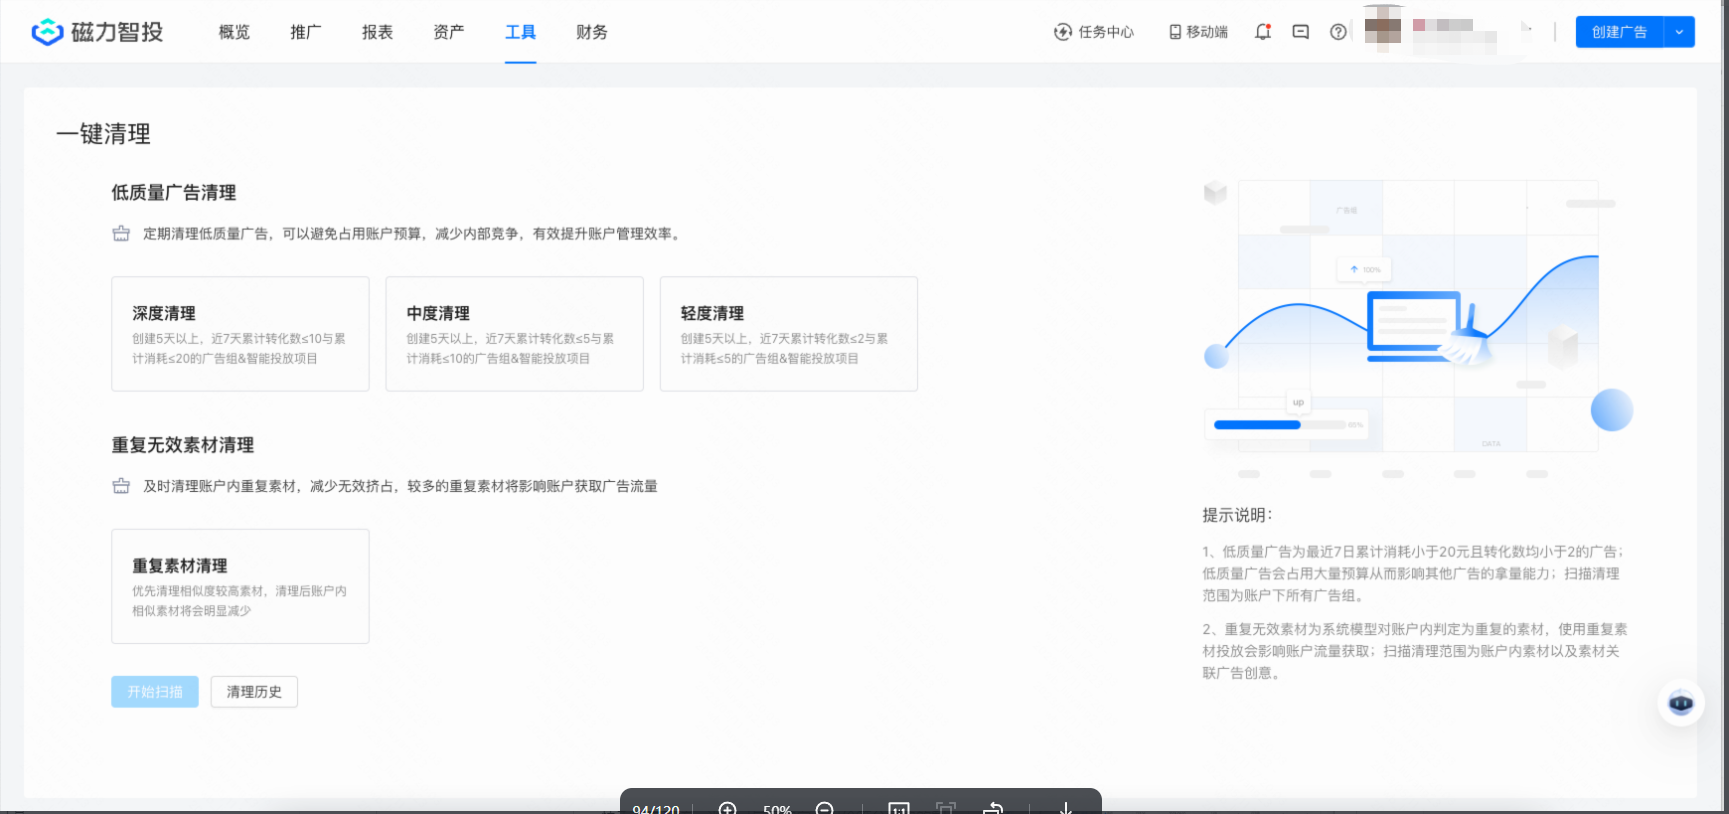1729x814 pixels.
Task: Open the robot assistant floating icon
Action: 1681,703
